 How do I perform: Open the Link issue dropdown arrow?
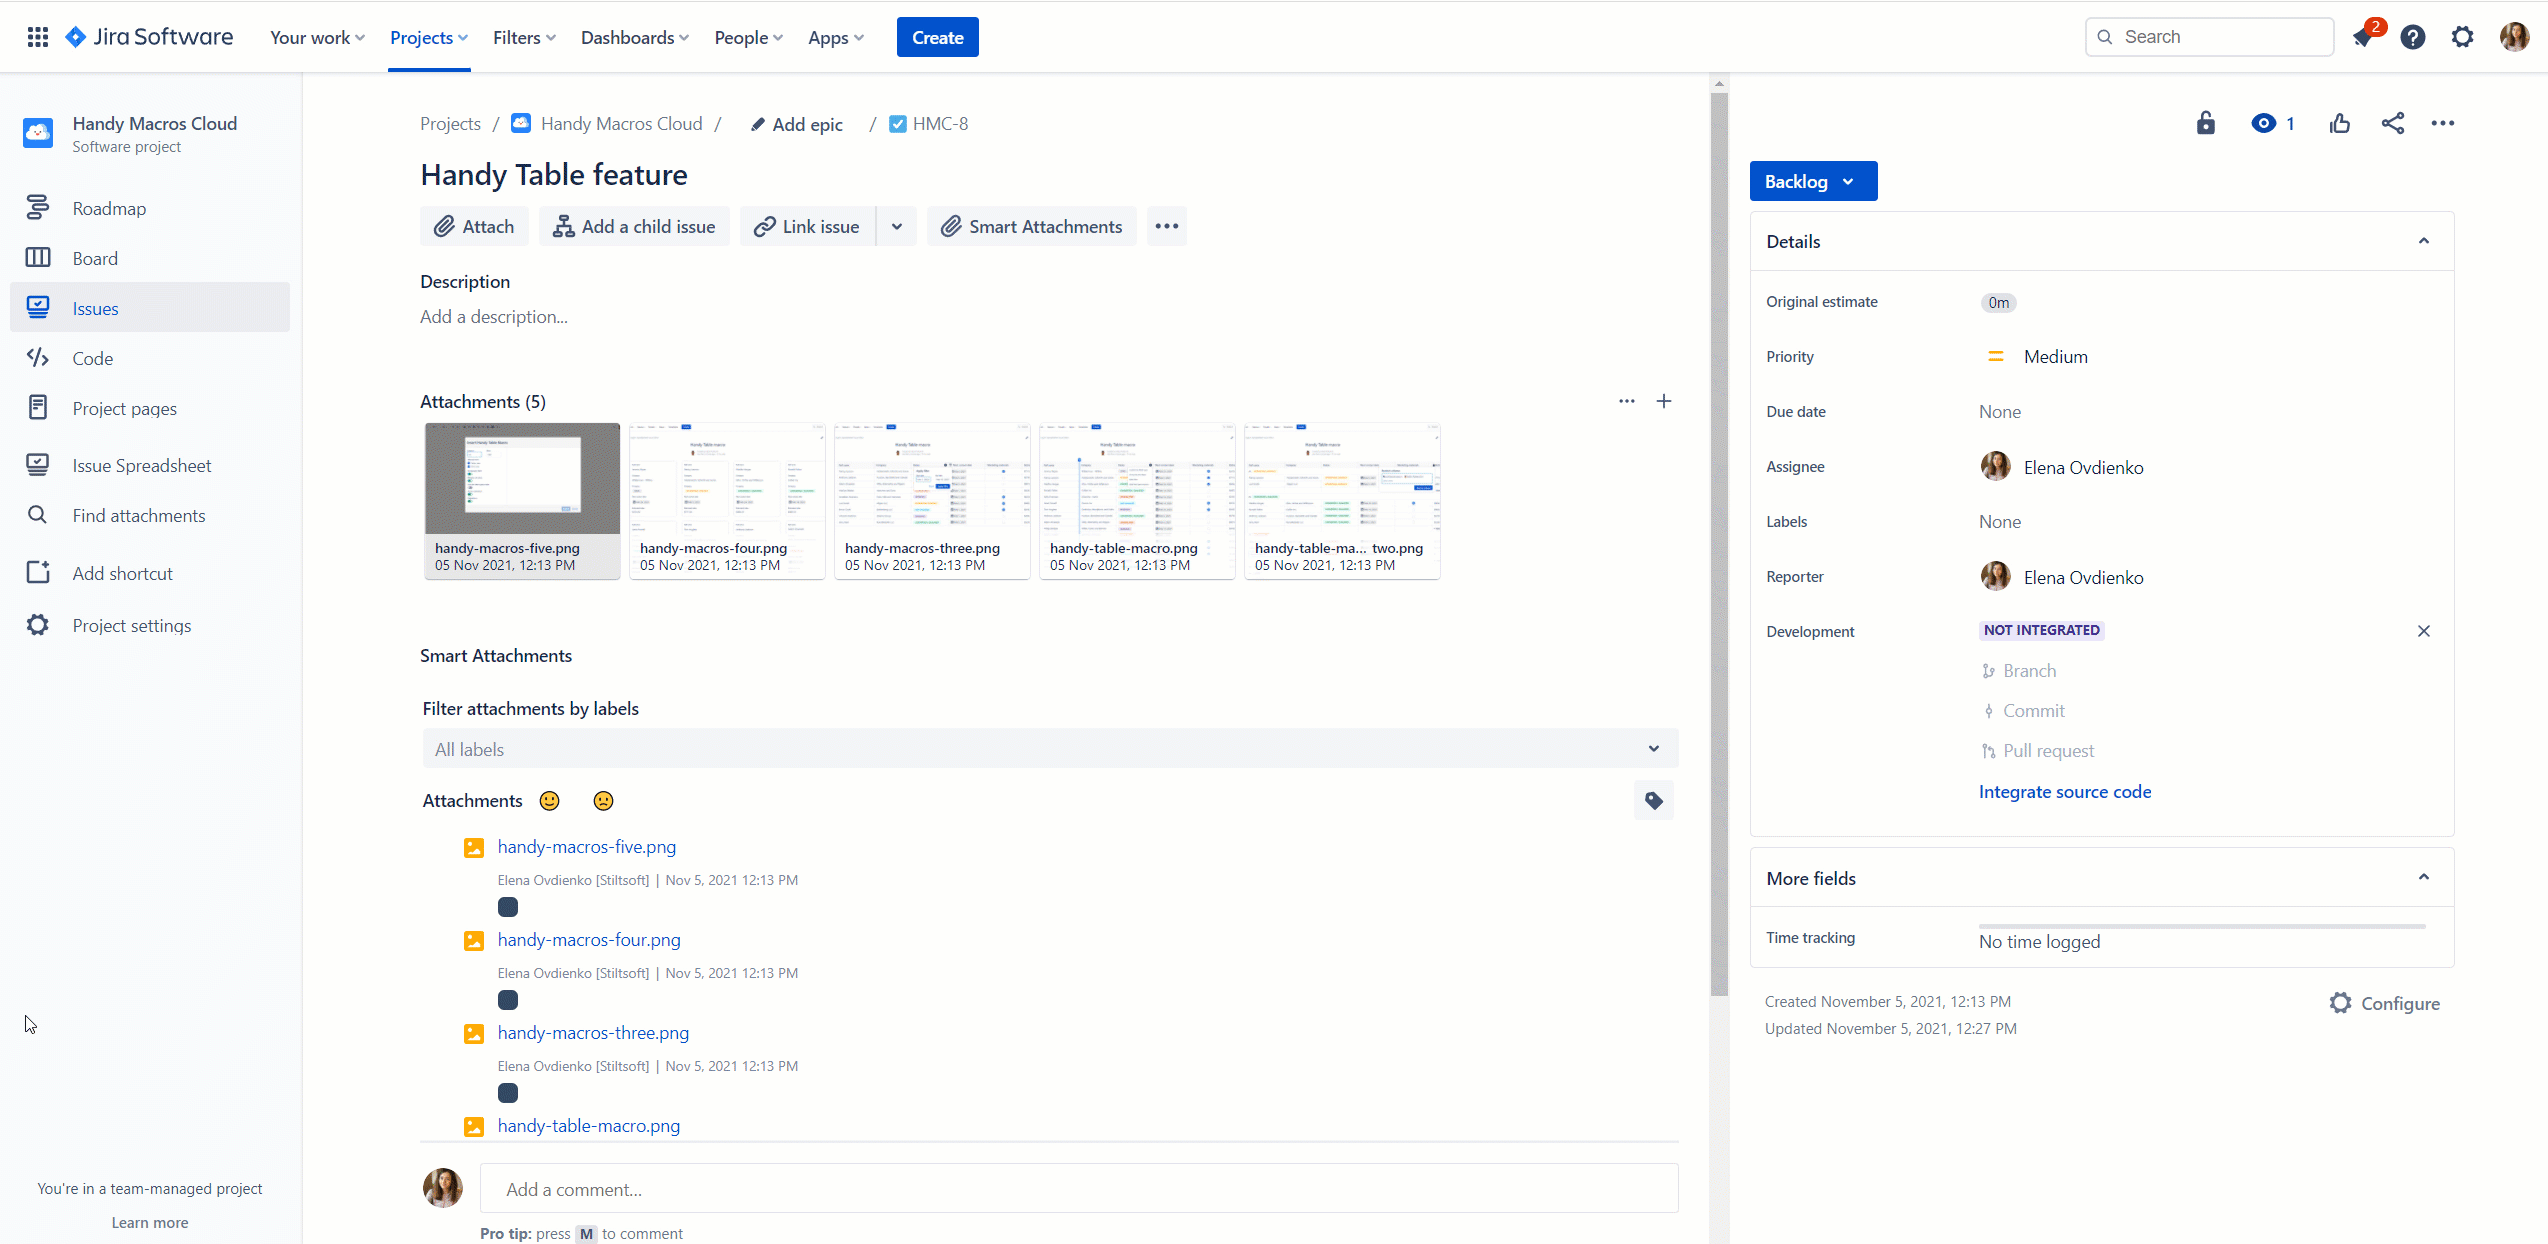pos(897,226)
